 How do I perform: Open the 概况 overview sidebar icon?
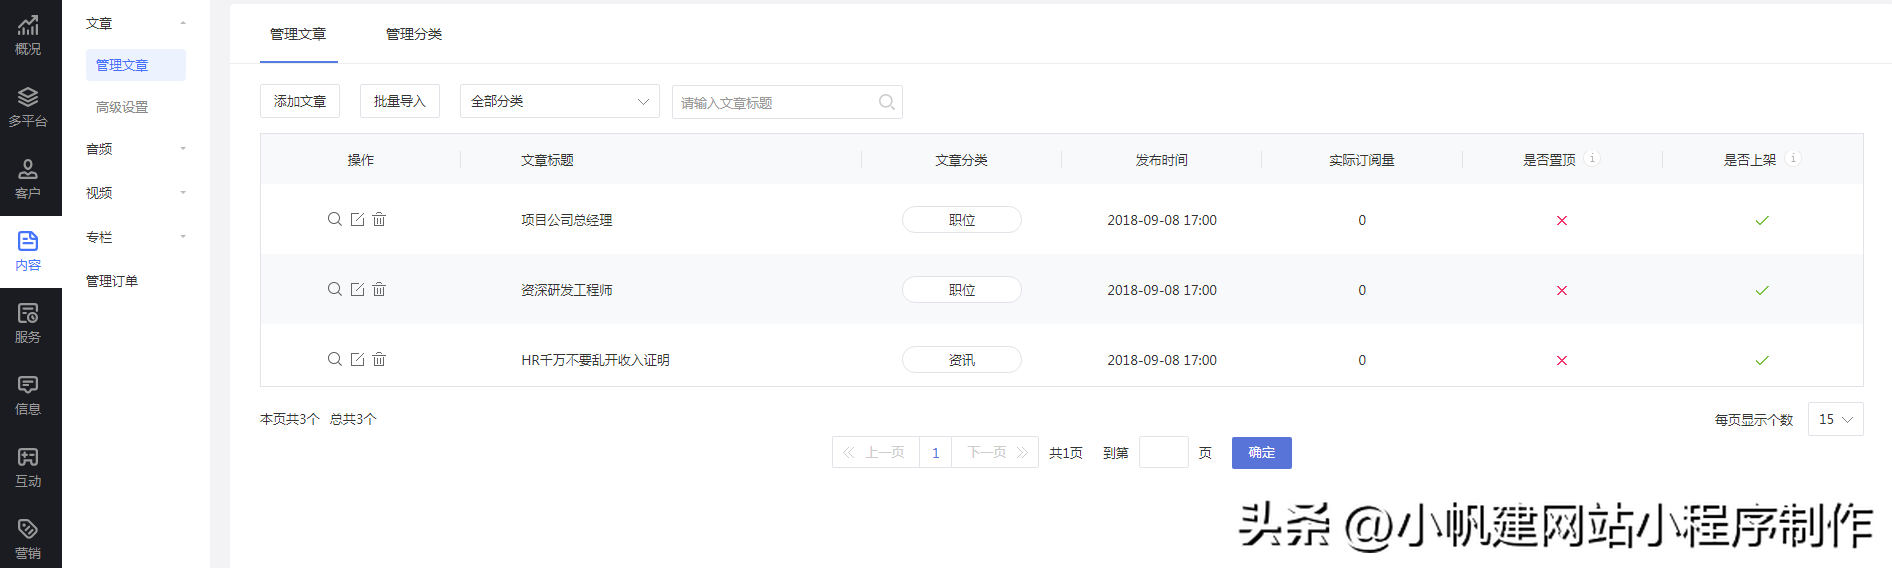(x=28, y=35)
